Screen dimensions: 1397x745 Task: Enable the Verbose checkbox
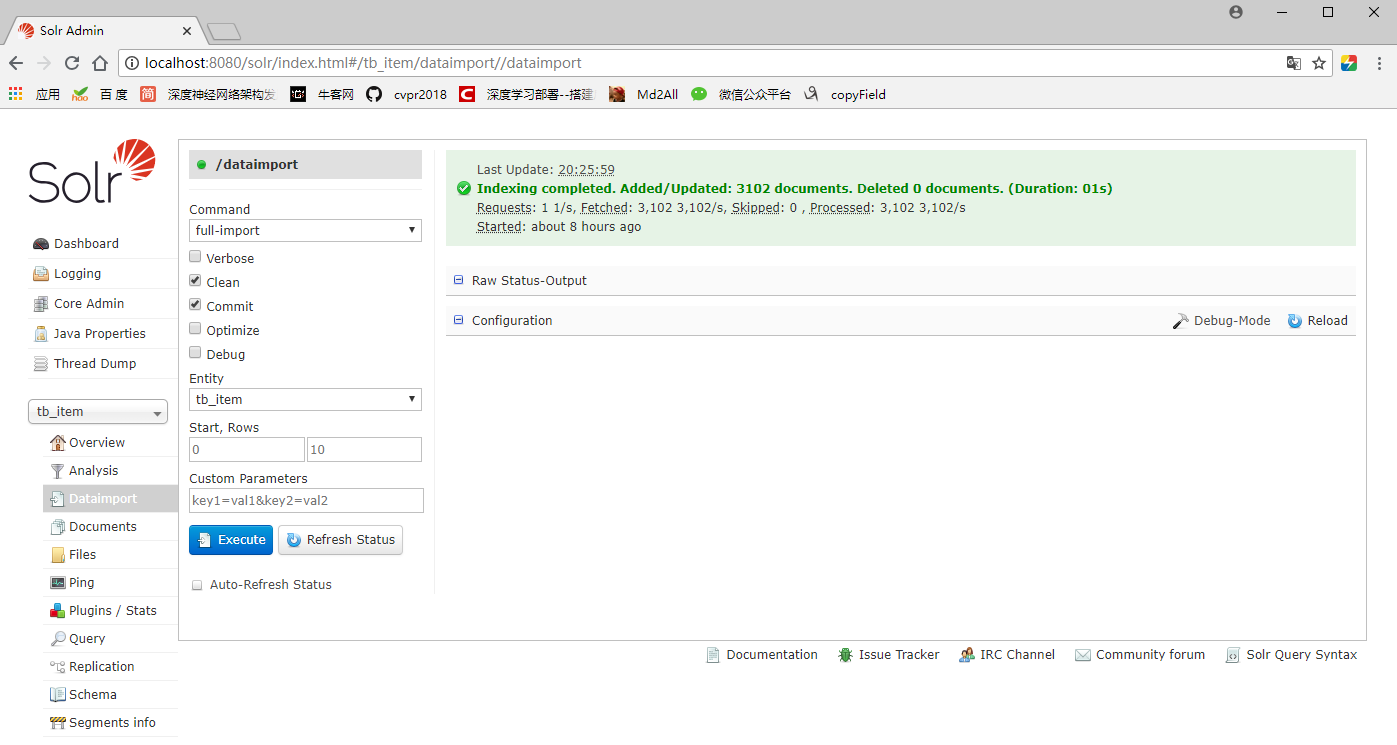tap(196, 257)
